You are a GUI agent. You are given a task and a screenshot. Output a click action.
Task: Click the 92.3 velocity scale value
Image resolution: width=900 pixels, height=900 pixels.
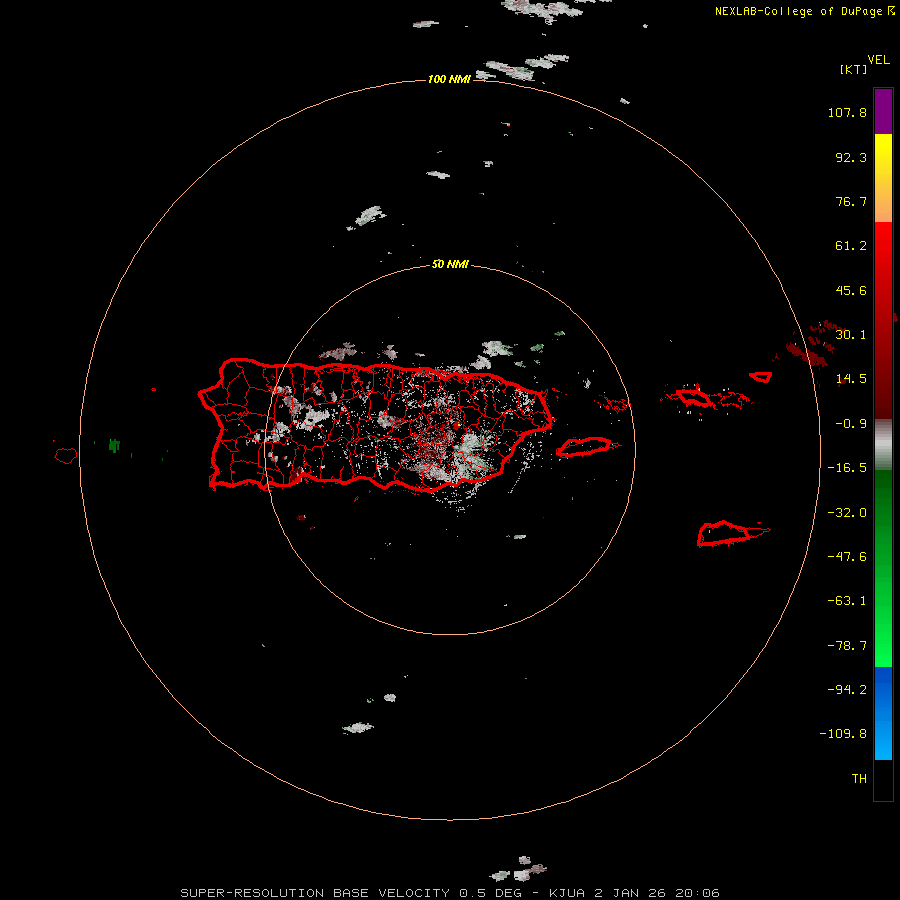click(851, 157)
